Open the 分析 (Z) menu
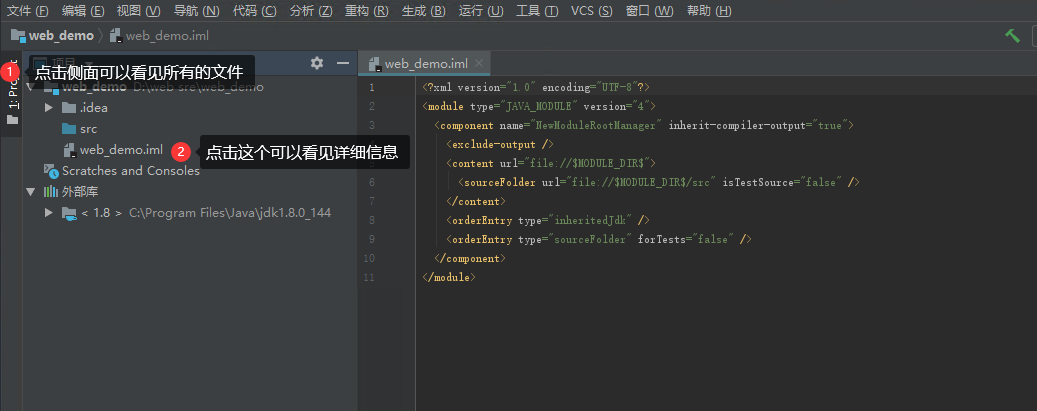Screen dimensions: 1037x411 click(x=311, y=11)
